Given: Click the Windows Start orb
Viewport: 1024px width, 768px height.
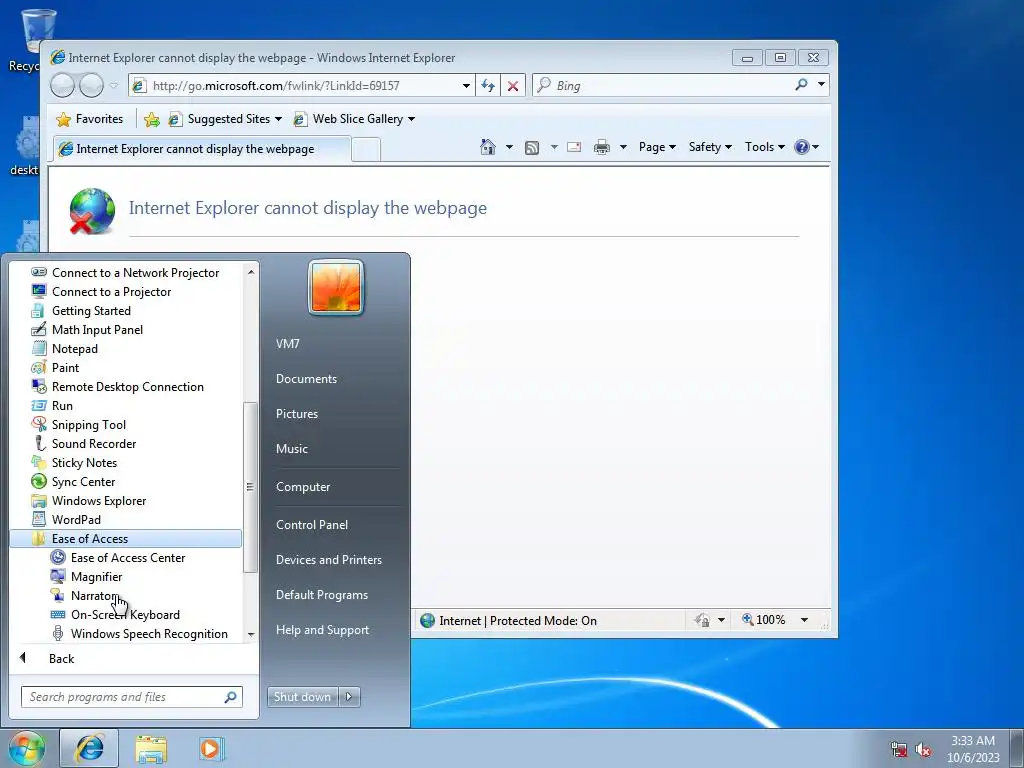Looking at the screenshot, I should pos(26,748).
